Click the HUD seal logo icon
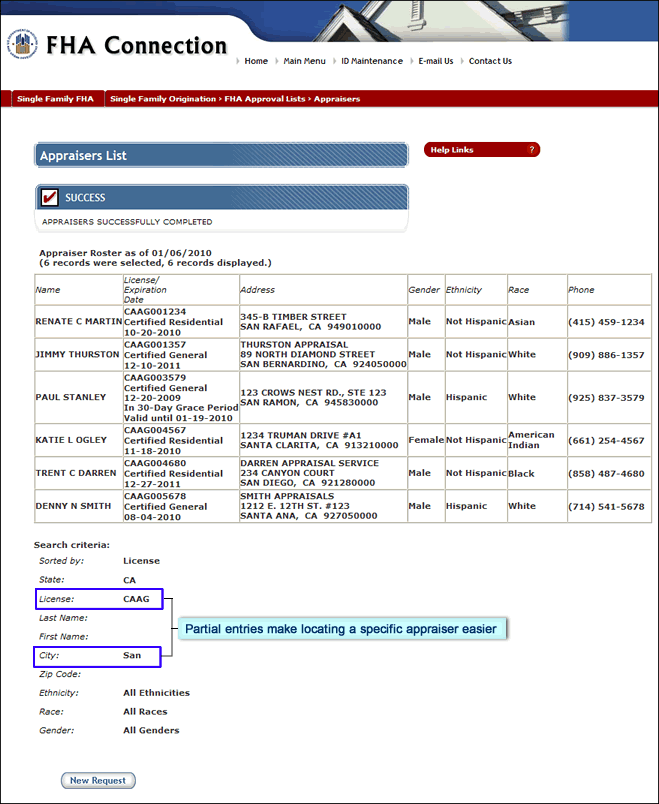 point(22,44)
